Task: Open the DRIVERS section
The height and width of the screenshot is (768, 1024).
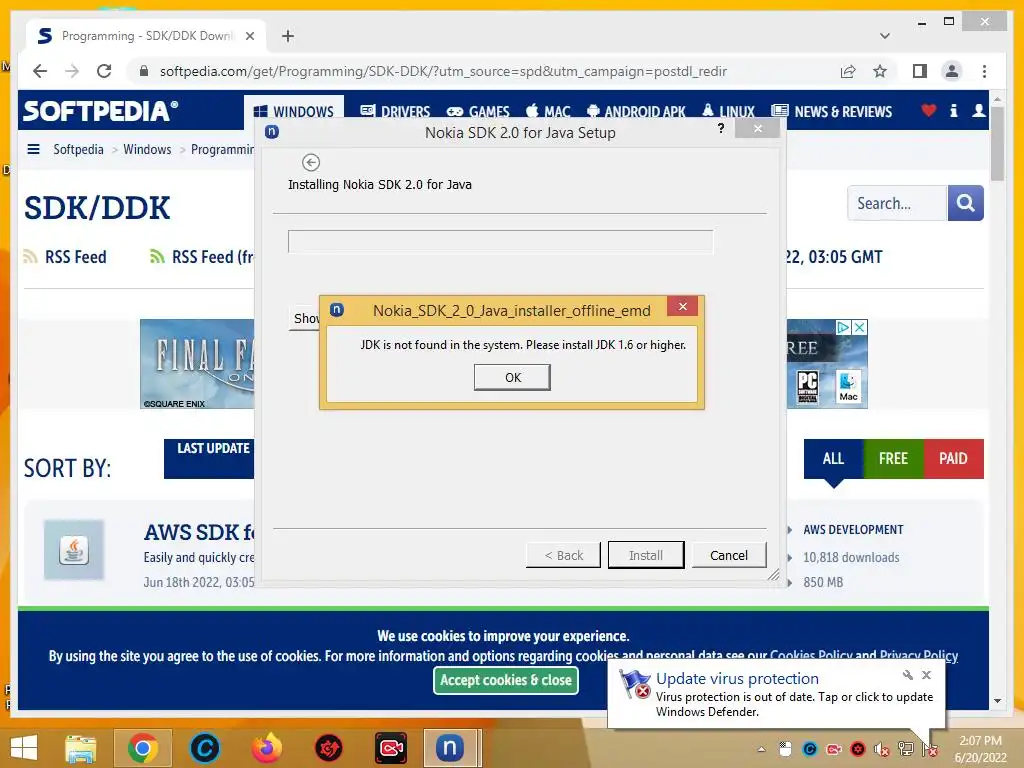Action: click(x=395, y=112)
